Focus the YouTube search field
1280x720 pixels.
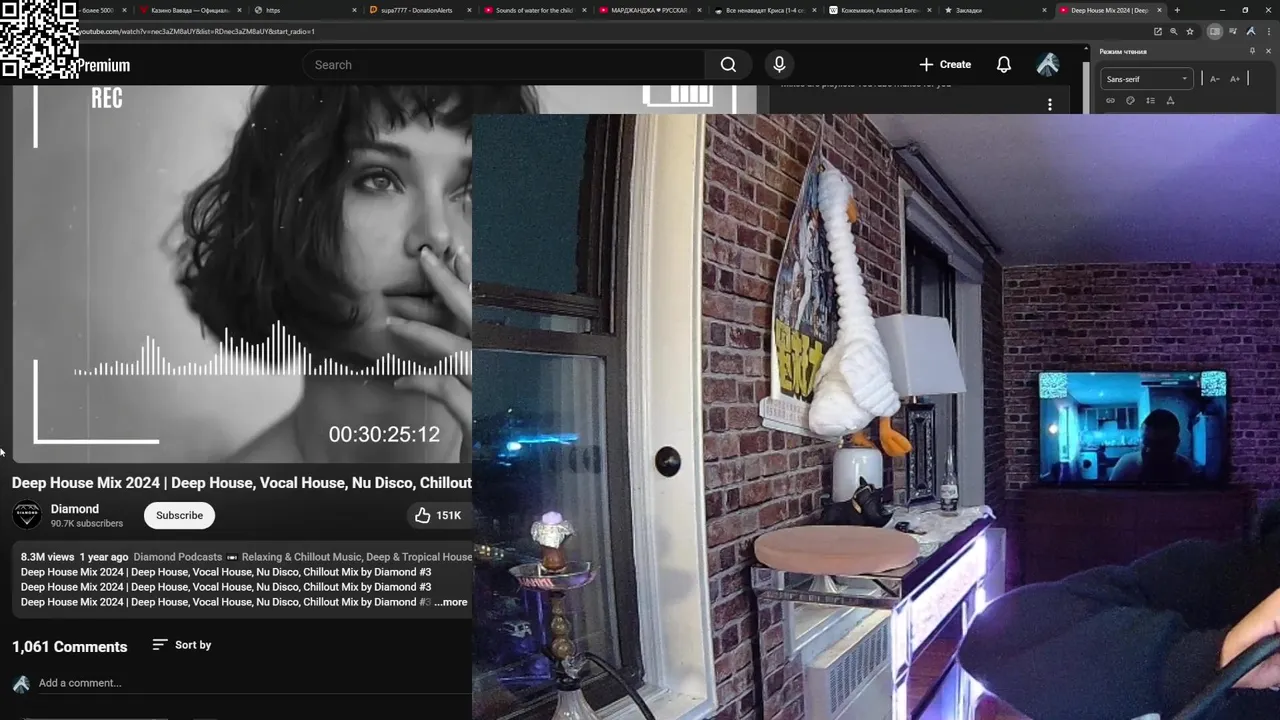[505, 65]
